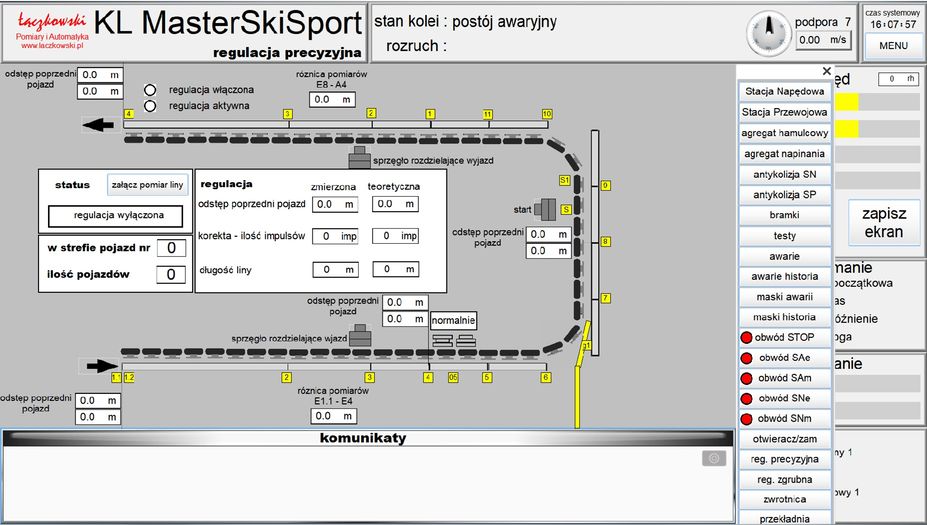Open agregat napinania screen
Screen dimensions: 927x525
[x=785, y=154]
